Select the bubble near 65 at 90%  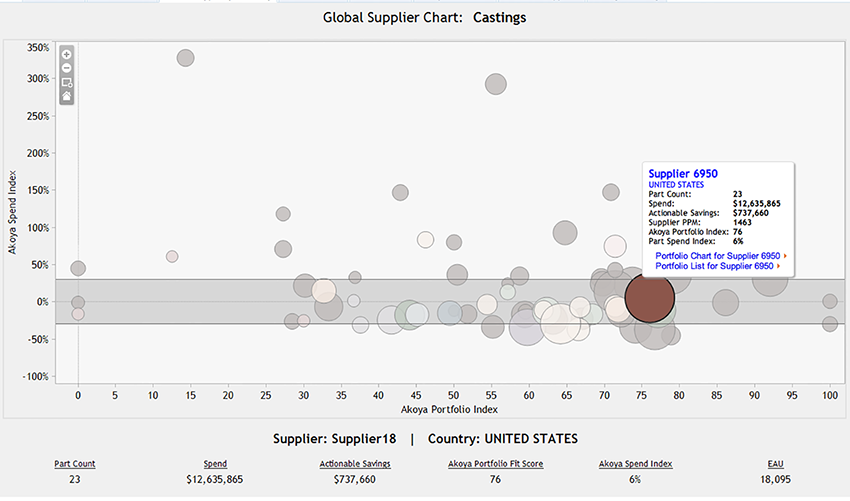click(565, 233)
